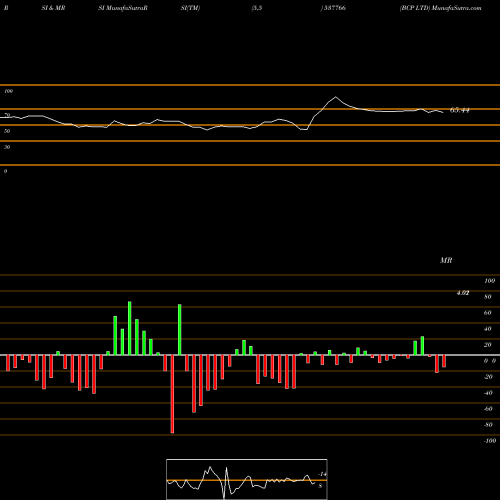Click the RSI axis label 50

7,131
